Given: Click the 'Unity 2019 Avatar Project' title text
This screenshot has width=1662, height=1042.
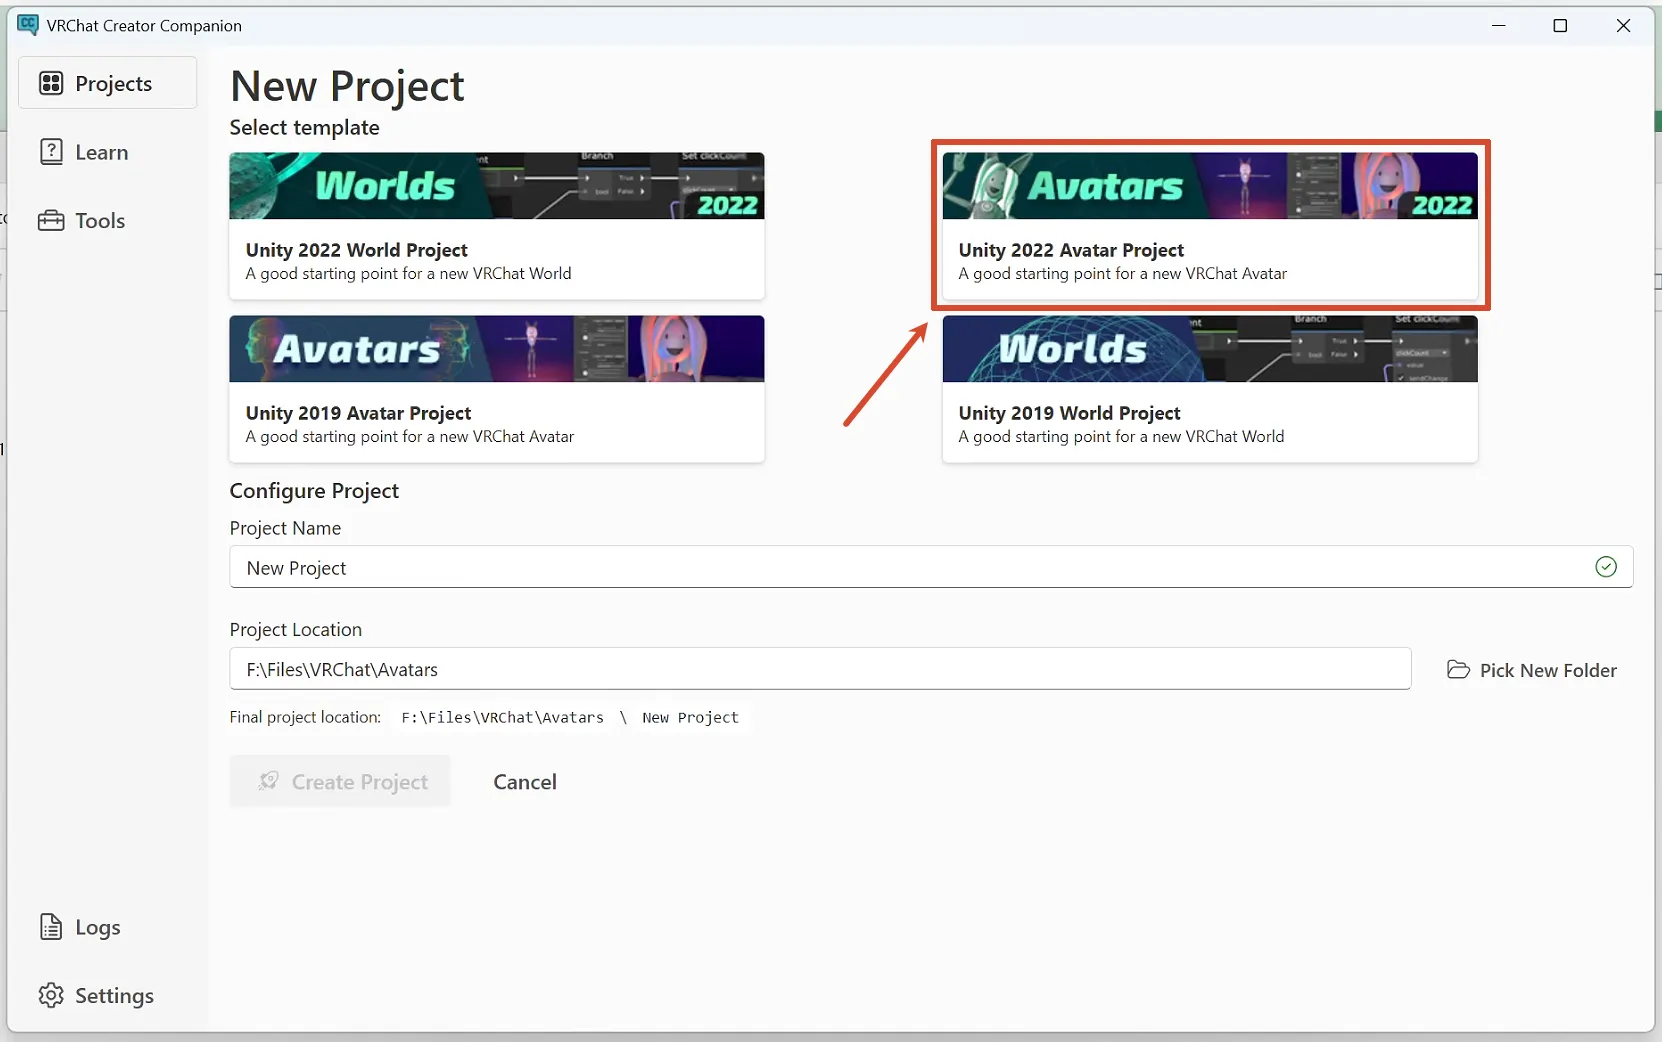Looking at the screenshot, I should tap(358, 413).
